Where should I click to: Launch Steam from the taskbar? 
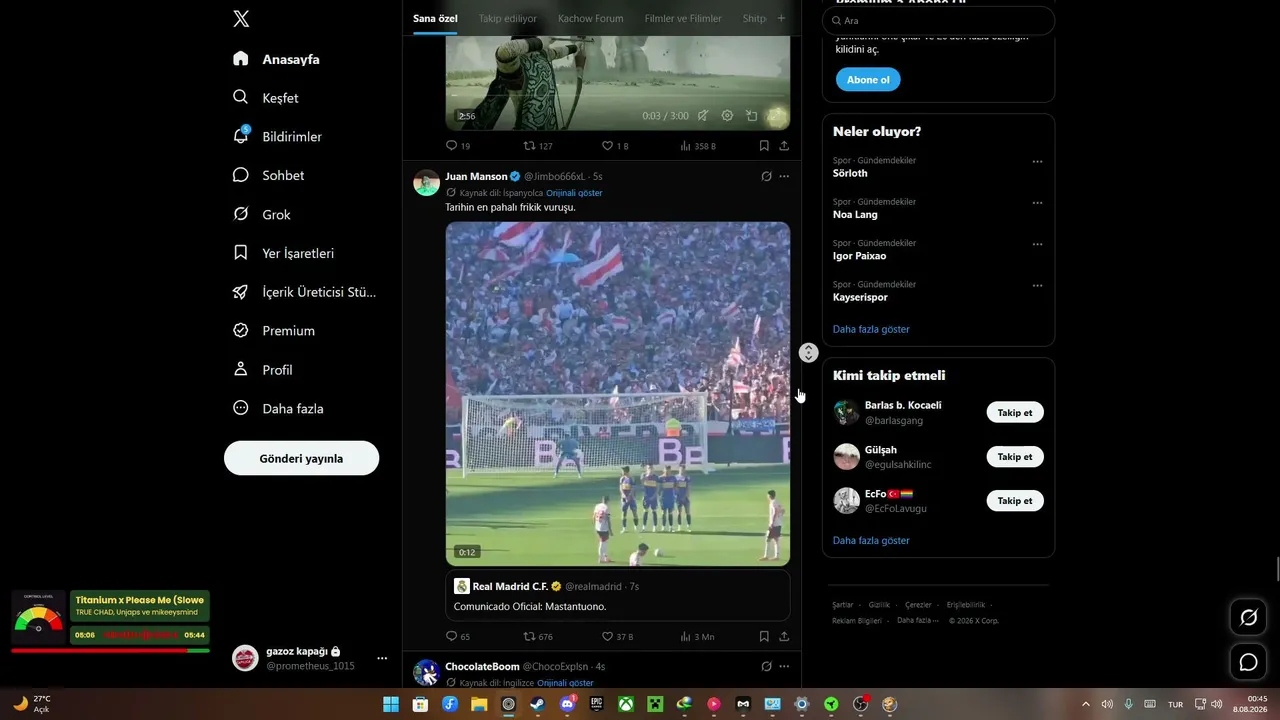tap(538, 704)
